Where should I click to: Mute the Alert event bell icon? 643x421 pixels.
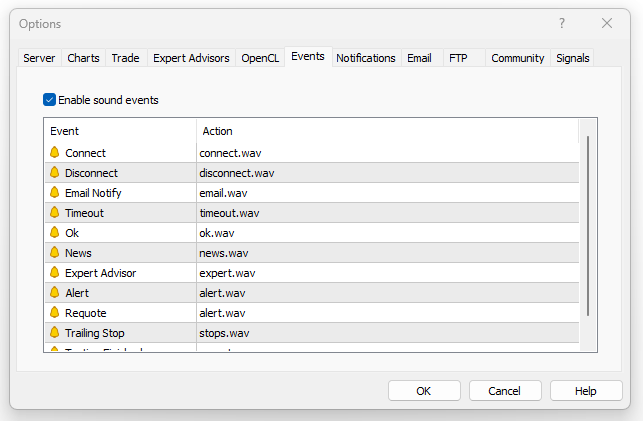pyautogui.click(x=55, y=293)
